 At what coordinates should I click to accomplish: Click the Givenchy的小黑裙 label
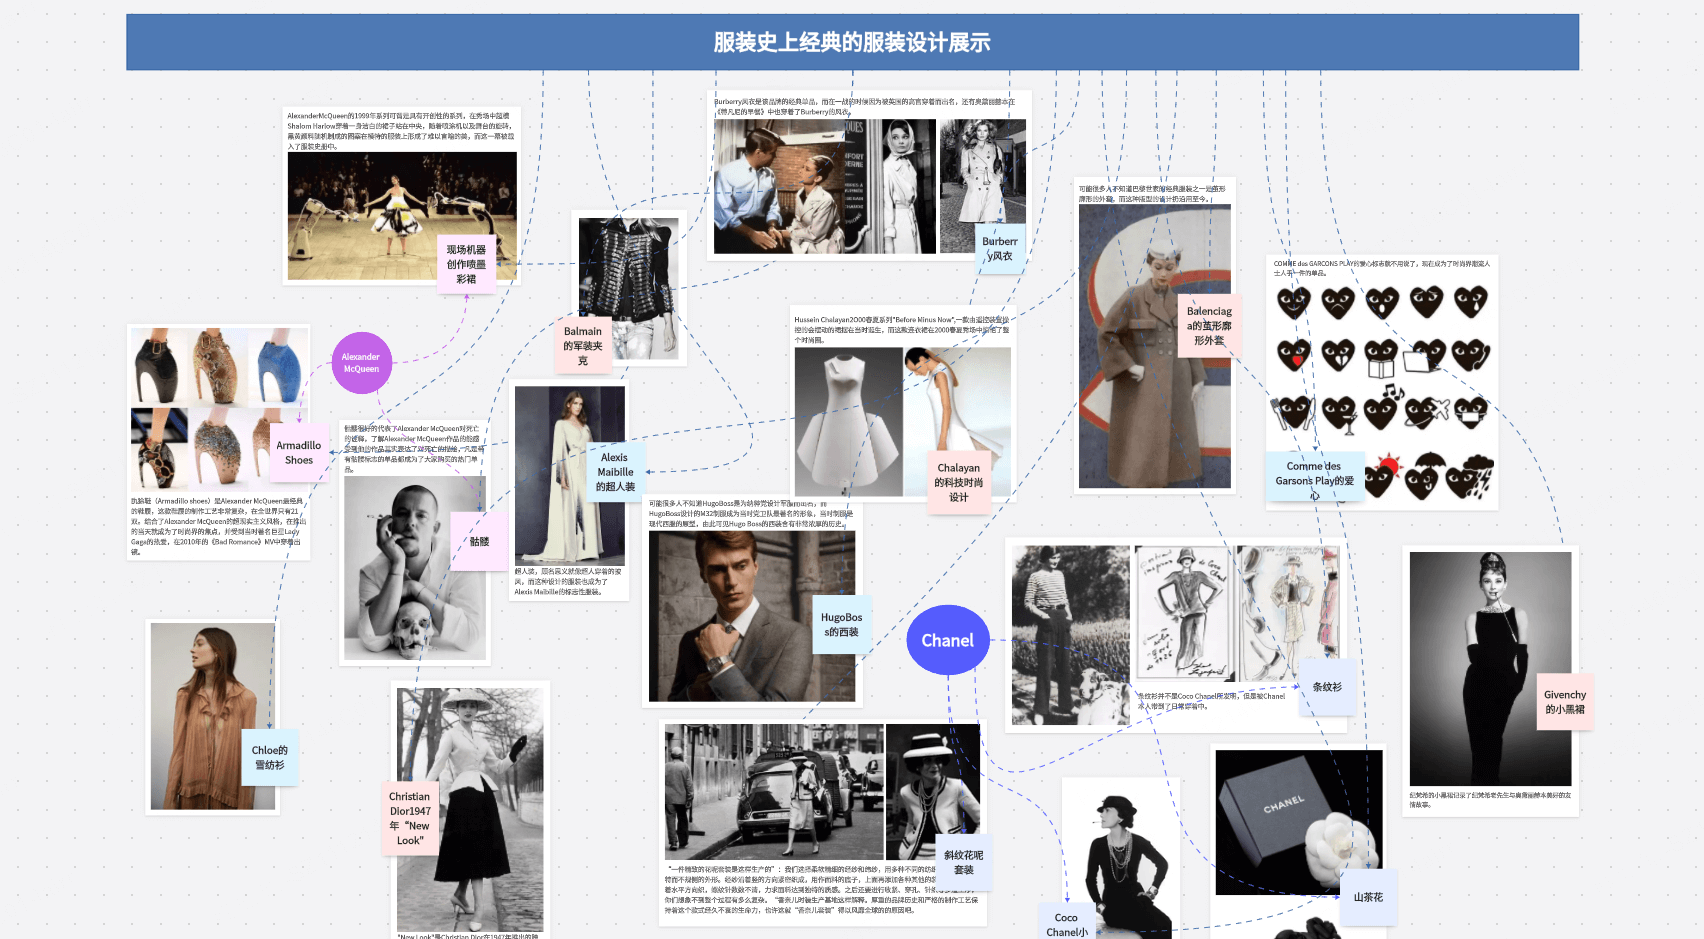pos(1565,702)
